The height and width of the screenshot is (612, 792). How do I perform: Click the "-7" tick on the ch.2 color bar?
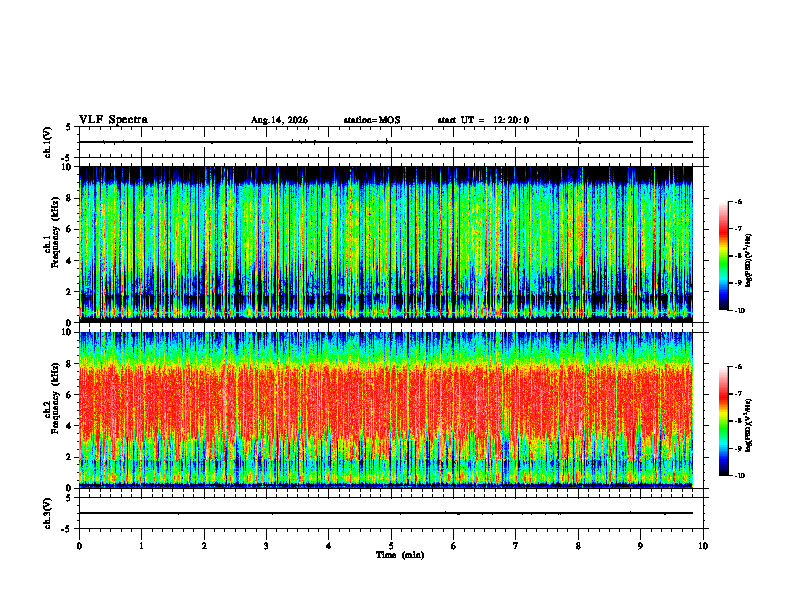(x=739, y=394)
